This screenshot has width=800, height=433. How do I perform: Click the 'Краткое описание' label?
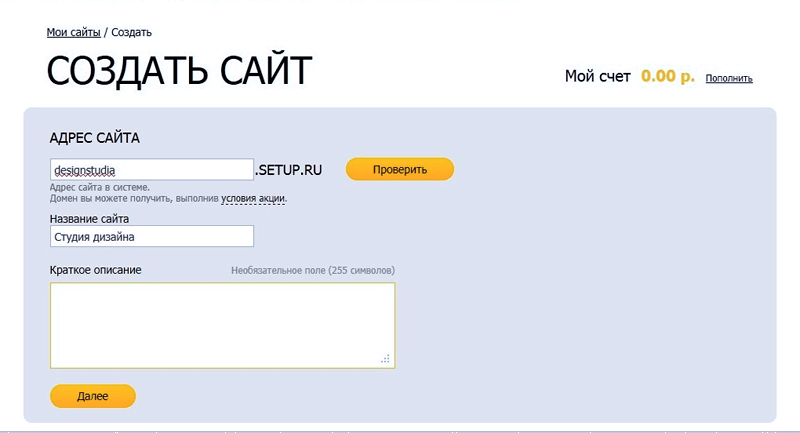point(96,270)
